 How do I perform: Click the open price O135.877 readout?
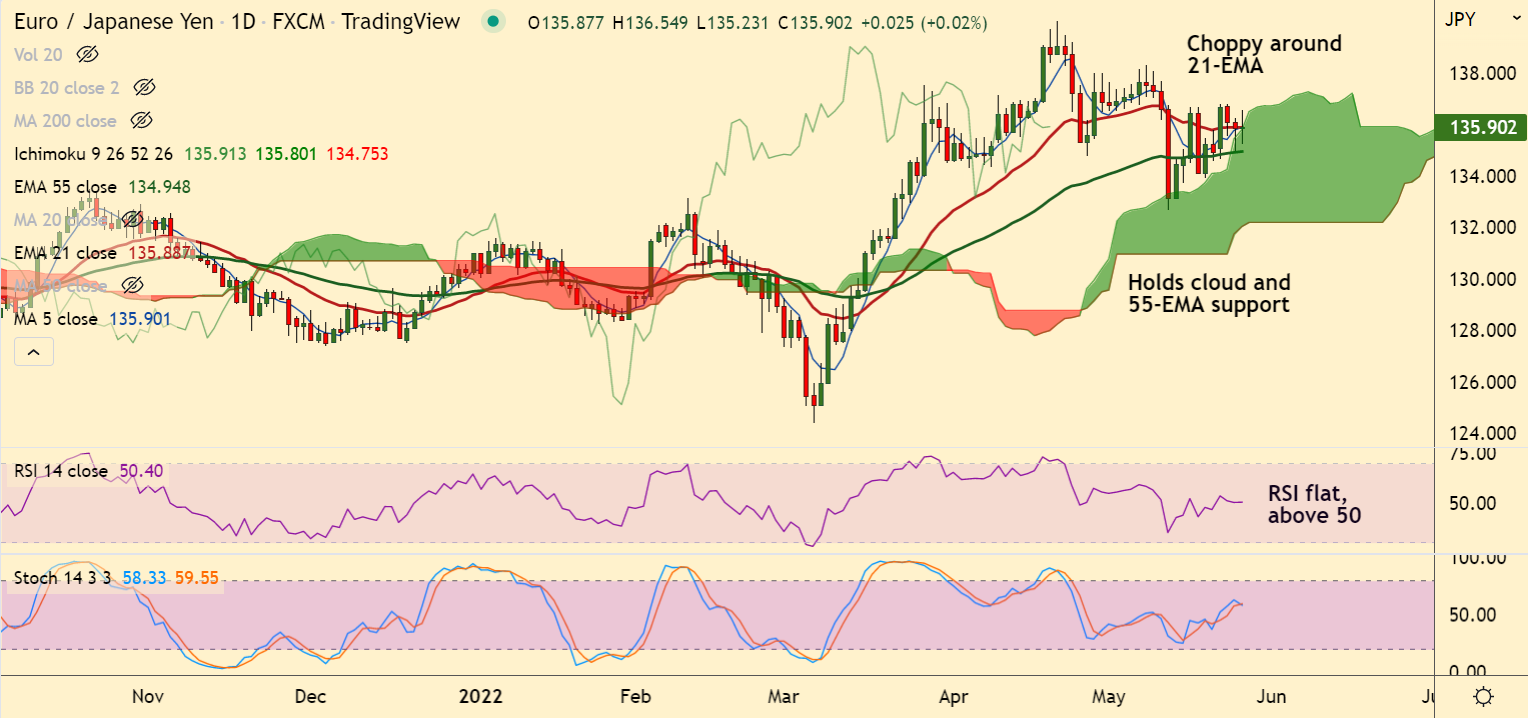click(x=566, y=21)
